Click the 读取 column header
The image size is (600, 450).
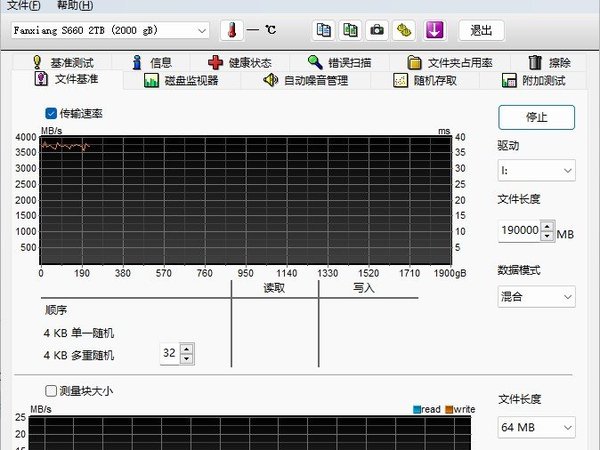[x=274, y=288]
